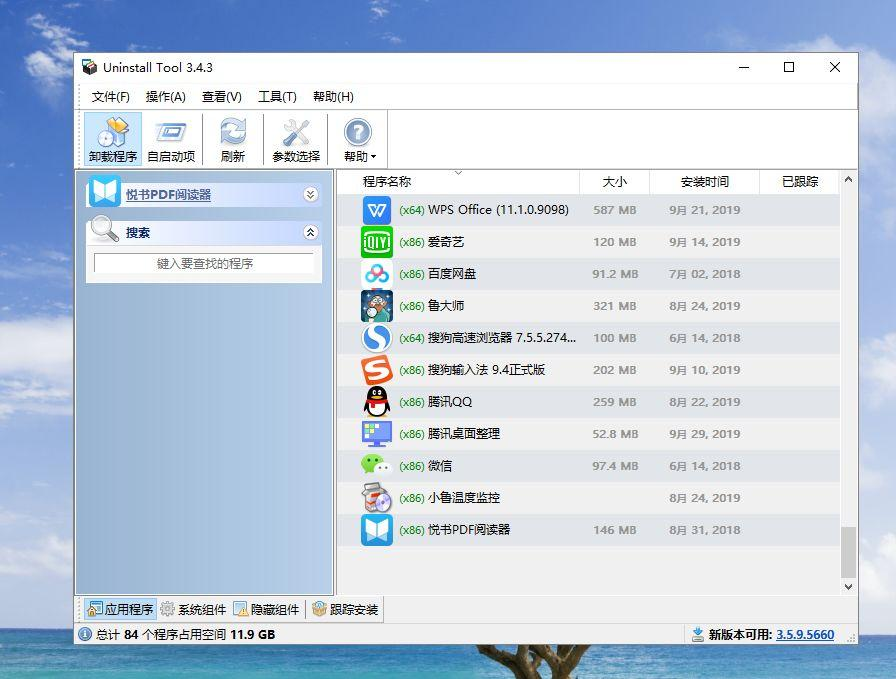Click the program list scrollbar thumb
Screen dimensions: 896x679
point(848,552)
